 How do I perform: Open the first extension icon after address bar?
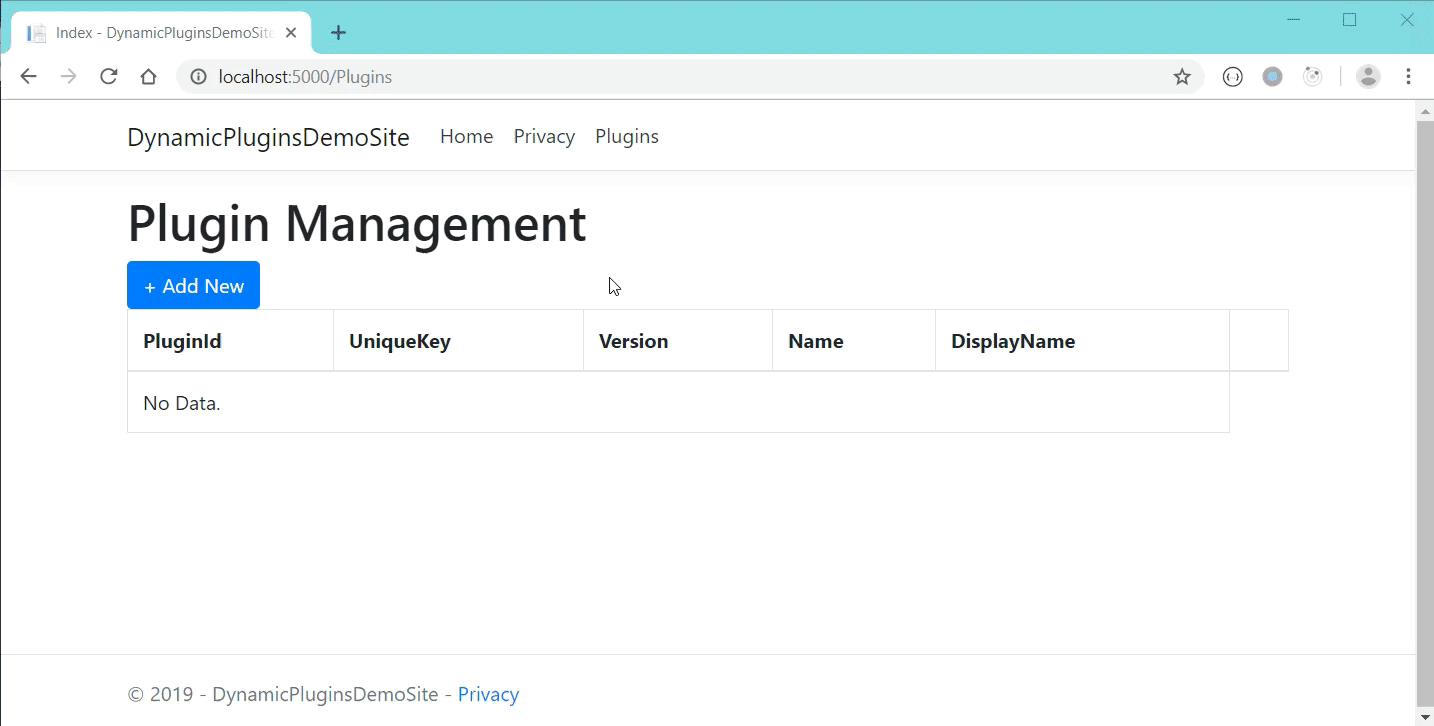(x=1233, y=77)
